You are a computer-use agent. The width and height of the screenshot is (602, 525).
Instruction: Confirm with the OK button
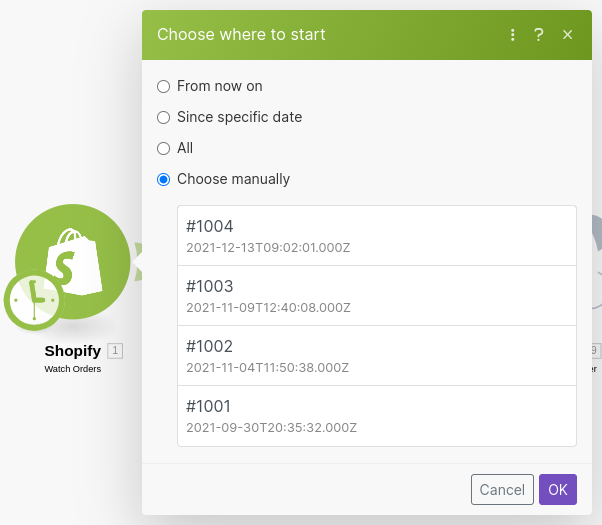coord(557,489)
